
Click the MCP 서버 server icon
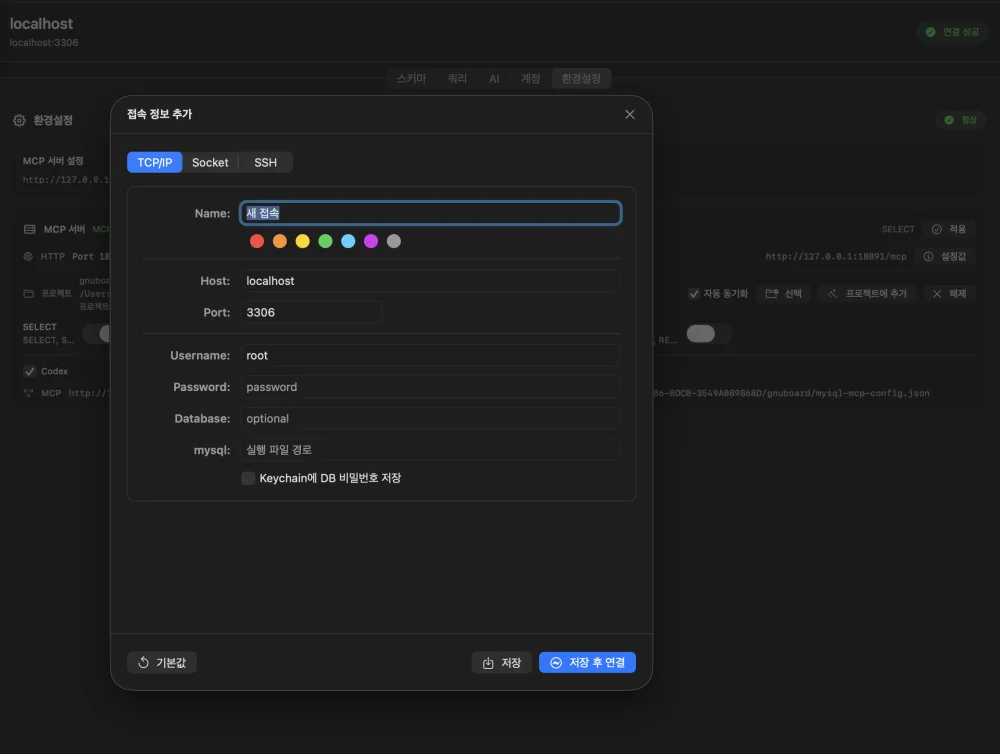tap(29, 230)
